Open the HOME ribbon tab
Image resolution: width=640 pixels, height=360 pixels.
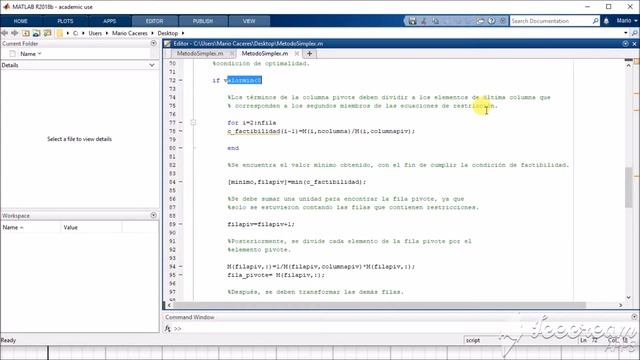click(x=20, y=21)
